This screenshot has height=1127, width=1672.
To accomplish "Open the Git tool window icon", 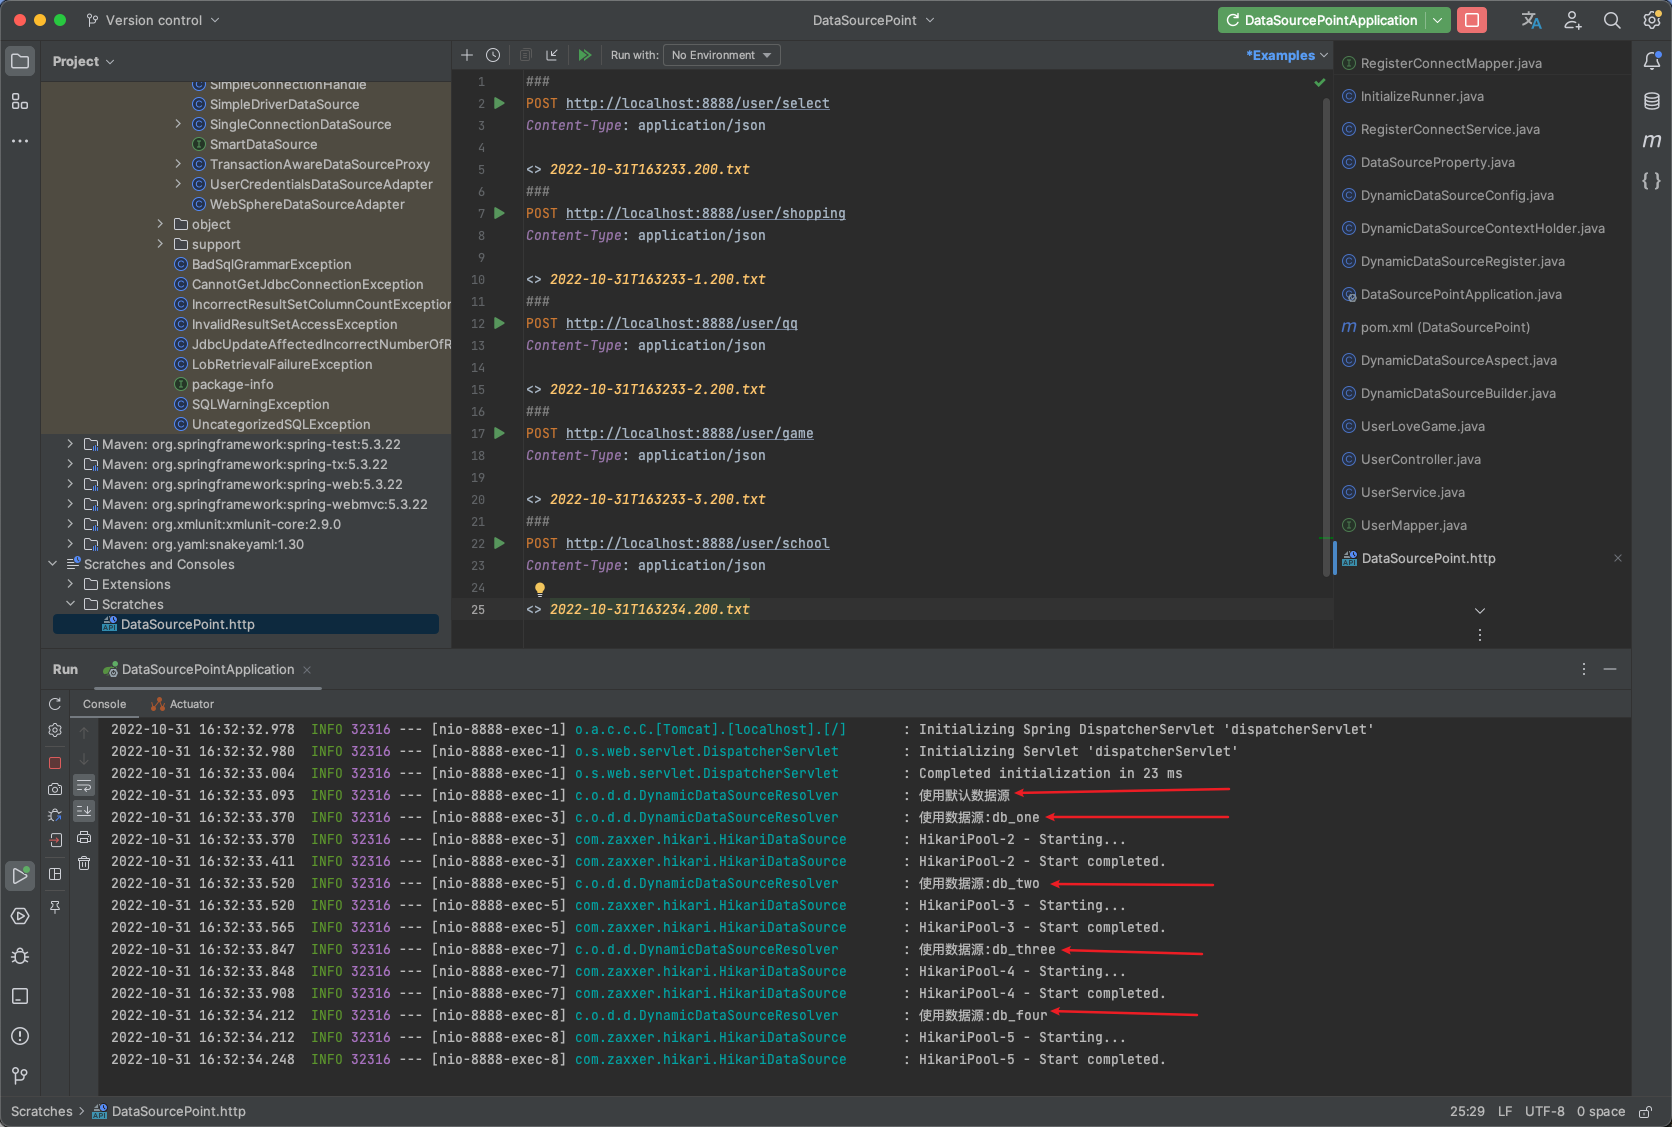I will [x=20, y=1076].
